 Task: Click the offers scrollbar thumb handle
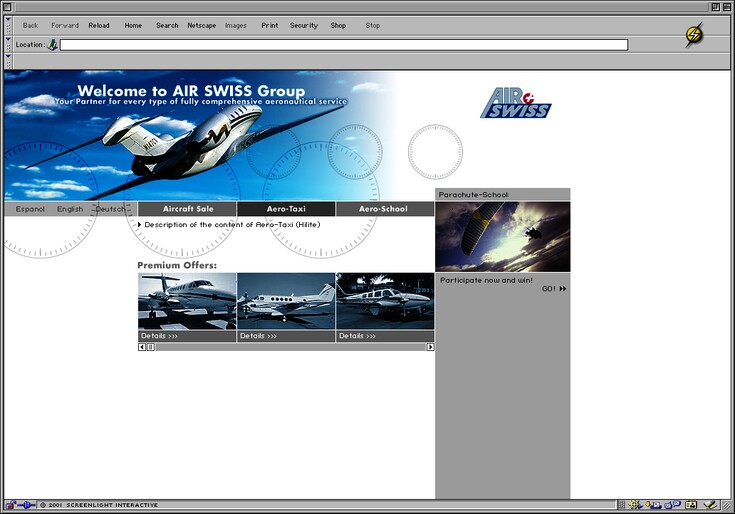[150, 347]
